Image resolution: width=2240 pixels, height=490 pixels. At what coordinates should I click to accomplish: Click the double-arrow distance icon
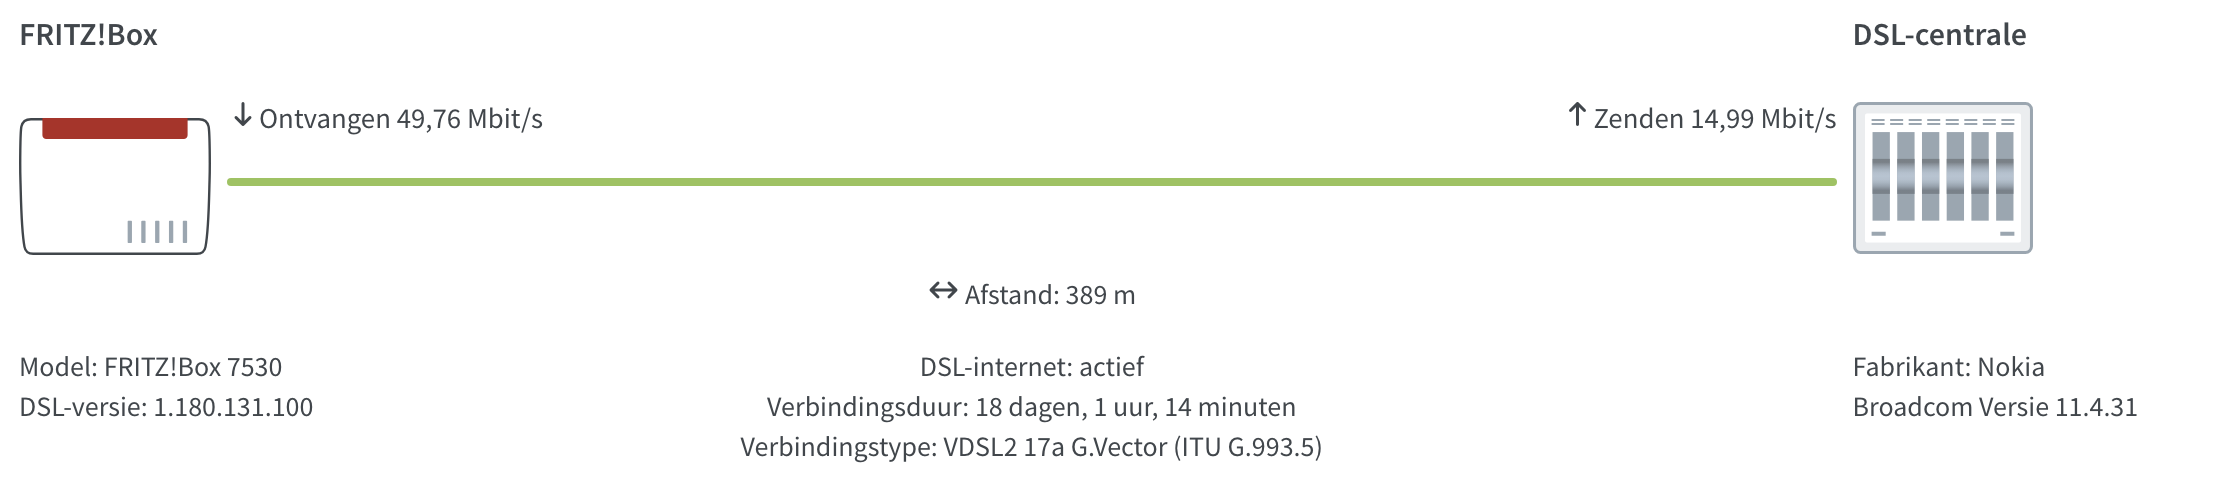942,292
